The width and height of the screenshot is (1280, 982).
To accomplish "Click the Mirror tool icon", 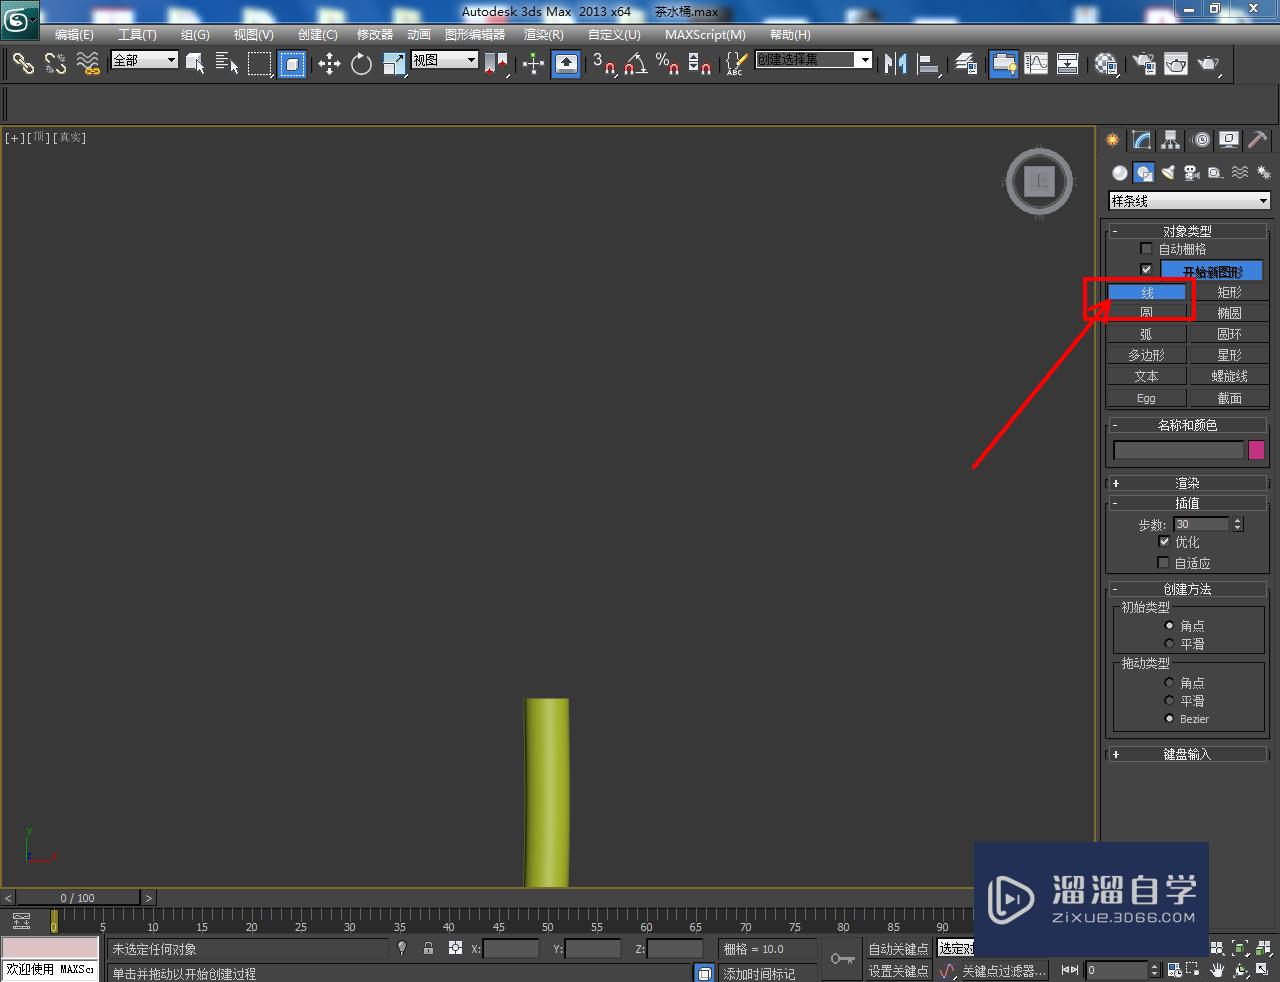I will coord(896,64).
